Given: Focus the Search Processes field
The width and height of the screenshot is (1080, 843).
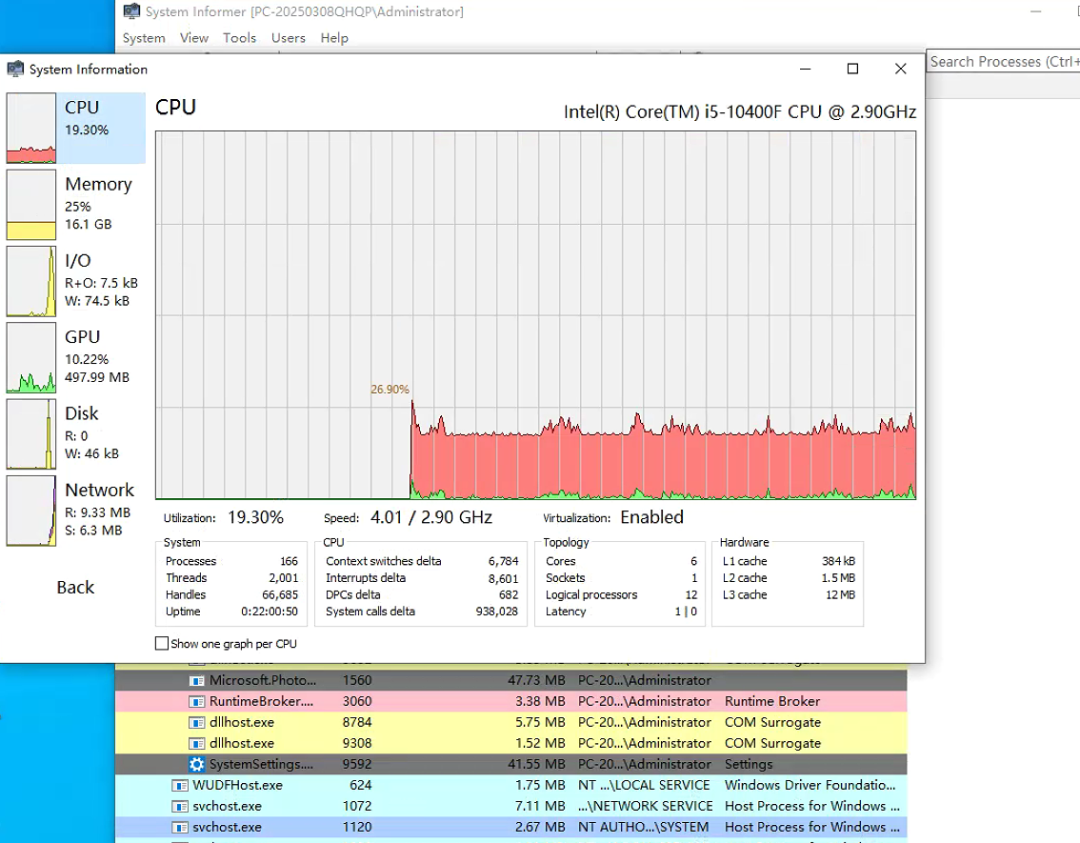Looking at the screenshot, I should 1004,62.
